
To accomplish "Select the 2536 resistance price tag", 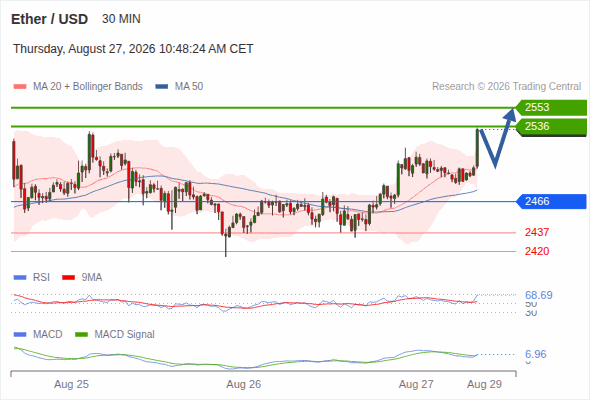I will coord(551,126).
